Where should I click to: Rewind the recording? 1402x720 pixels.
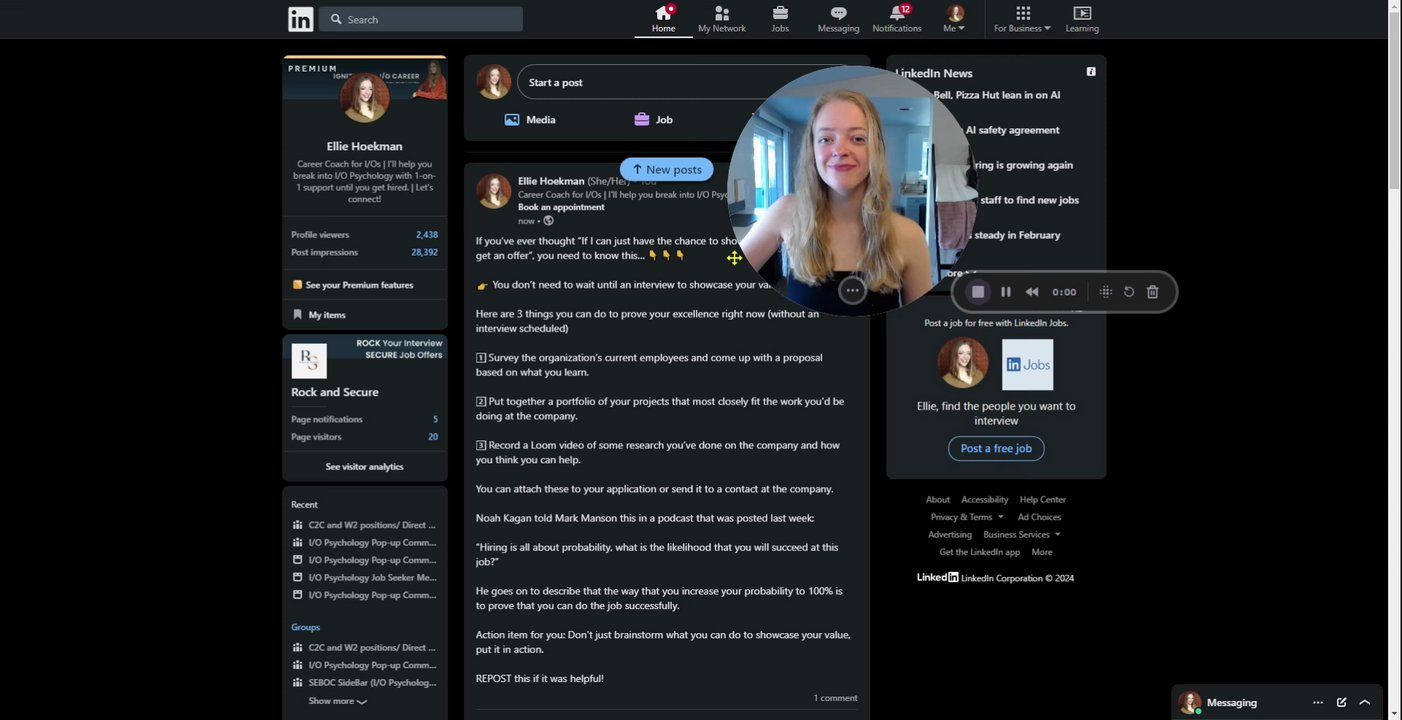click(1032, 292)
